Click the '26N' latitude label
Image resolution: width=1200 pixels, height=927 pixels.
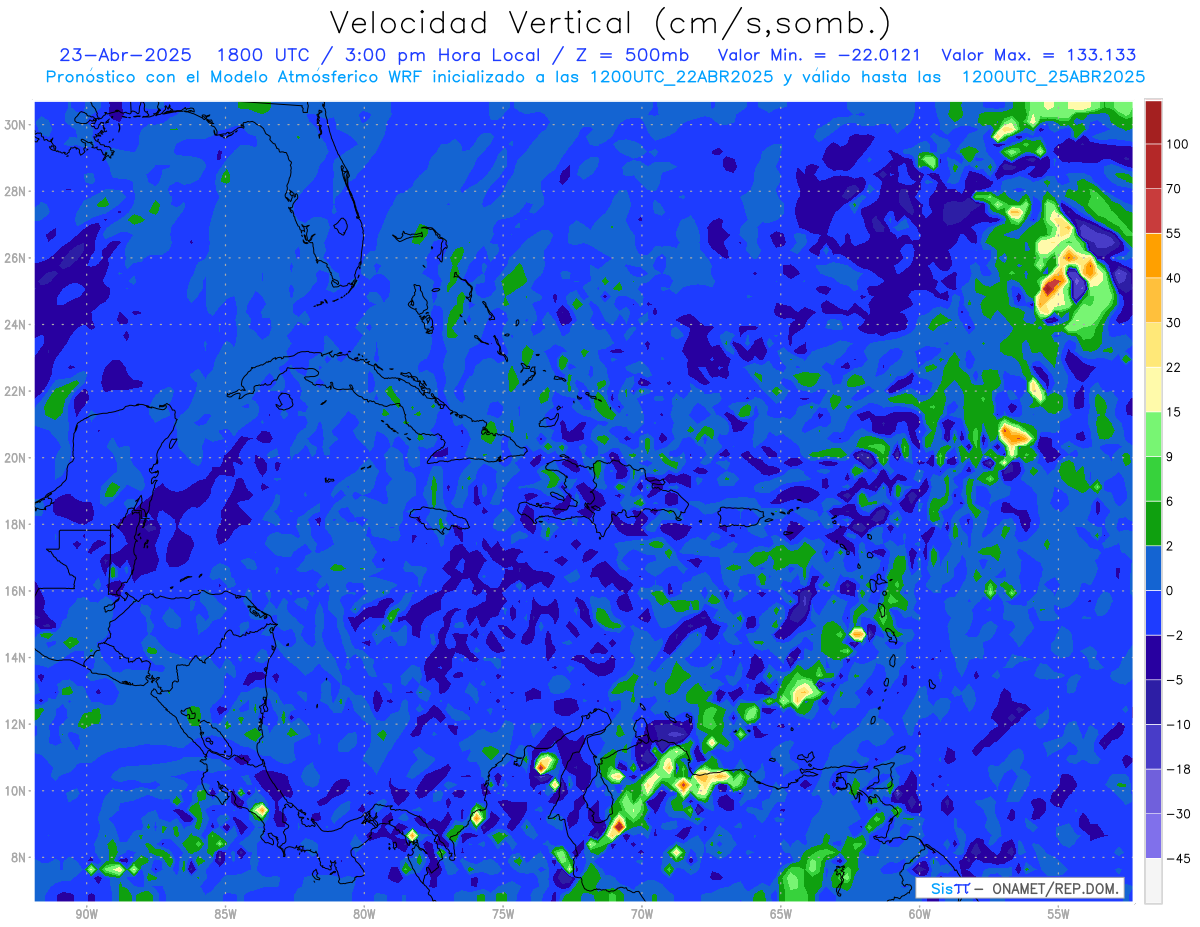pos(15,258)
